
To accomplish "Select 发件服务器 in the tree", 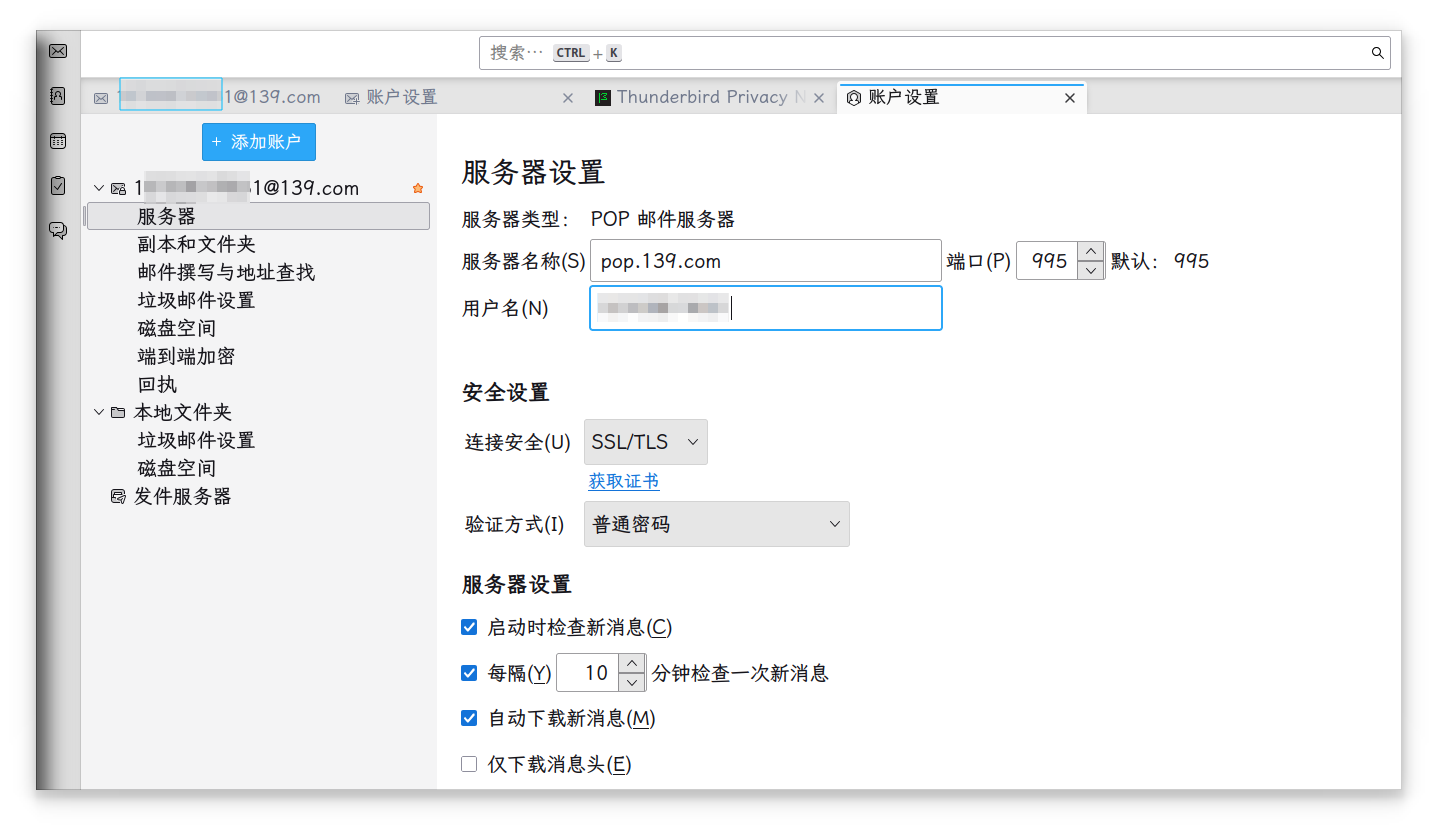I will tap(183, 496).
